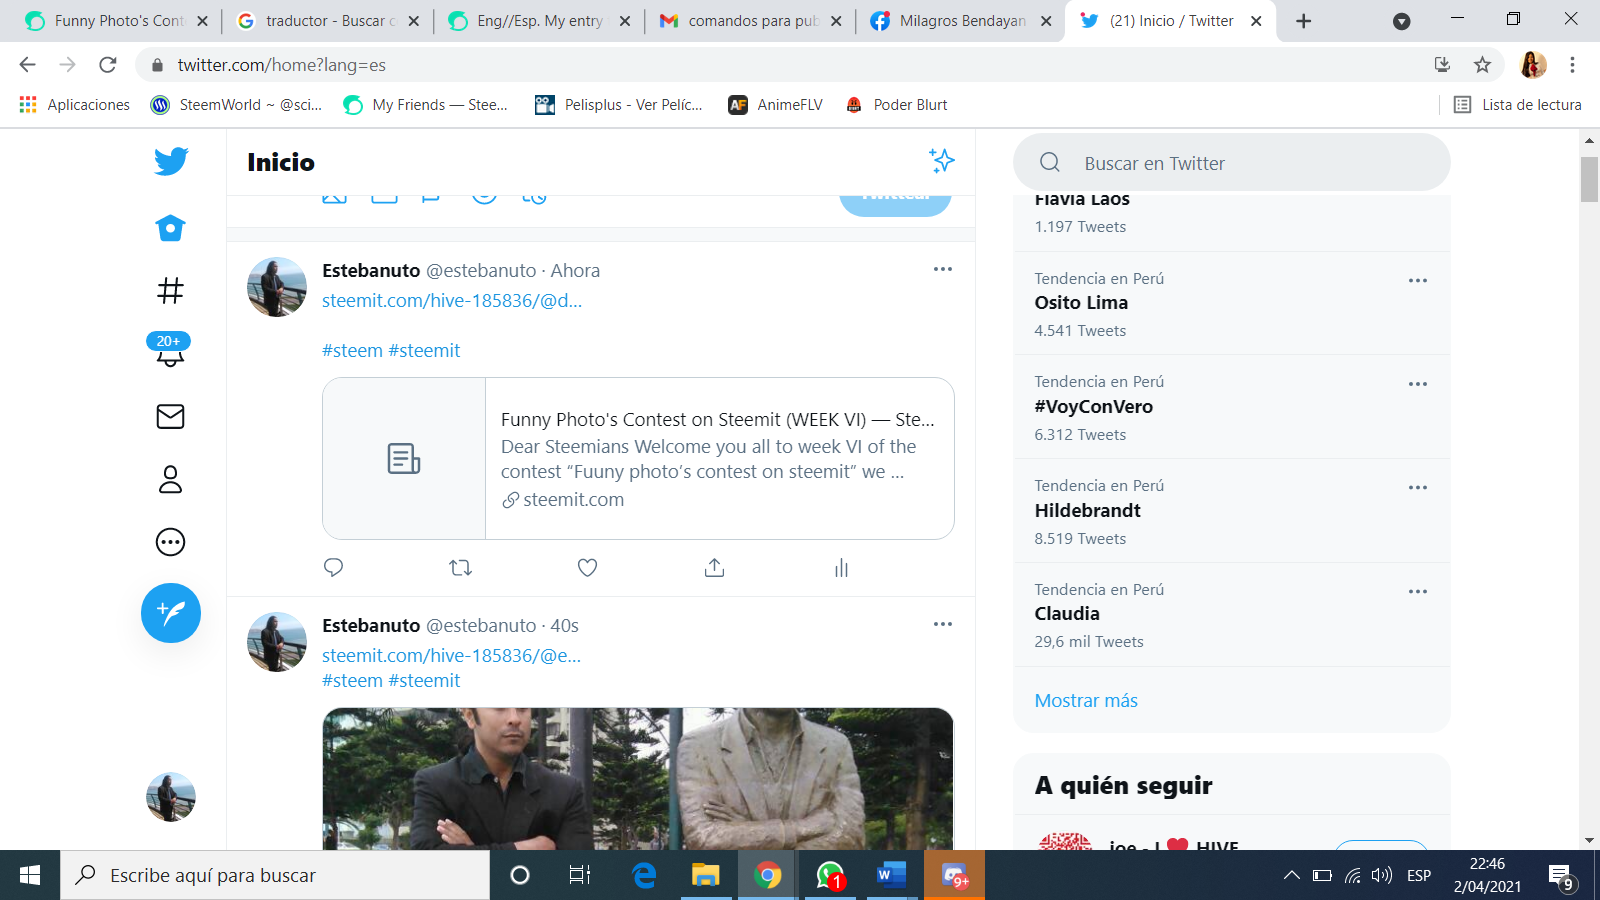Open Profile person icon in sidebar
The image size is (1600, 900).
pos(171,479)
